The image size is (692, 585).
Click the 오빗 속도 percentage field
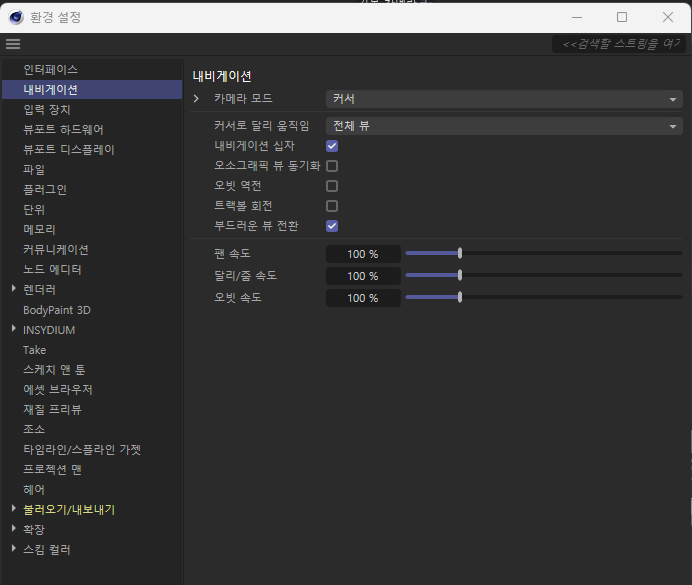click(363, 298)
